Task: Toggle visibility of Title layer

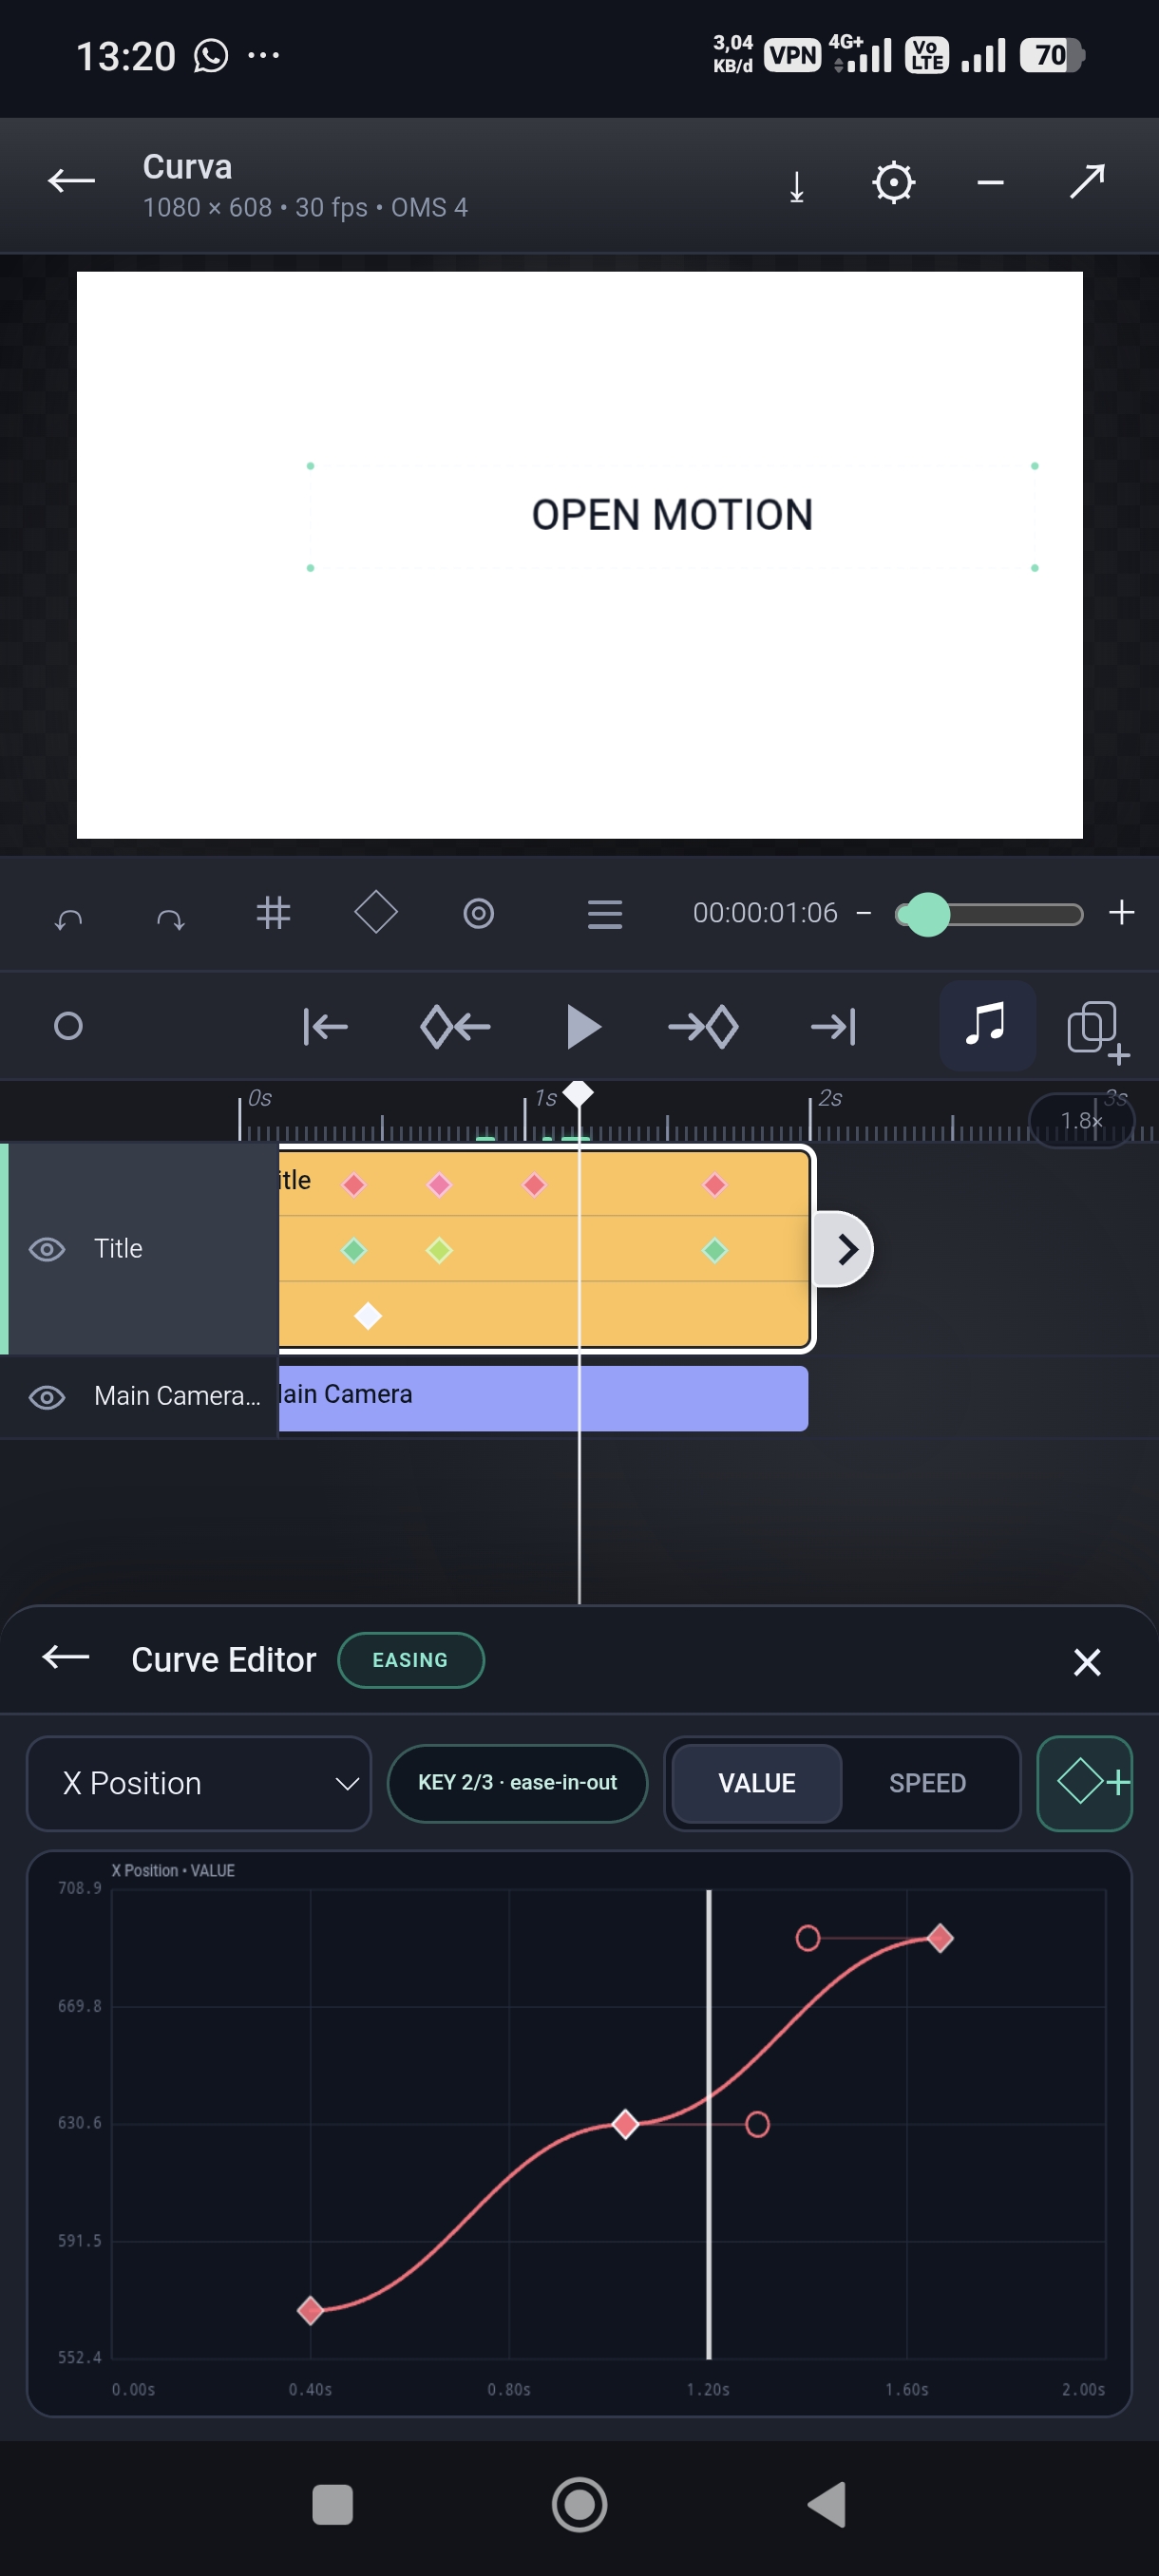Action: [47, 1249]
